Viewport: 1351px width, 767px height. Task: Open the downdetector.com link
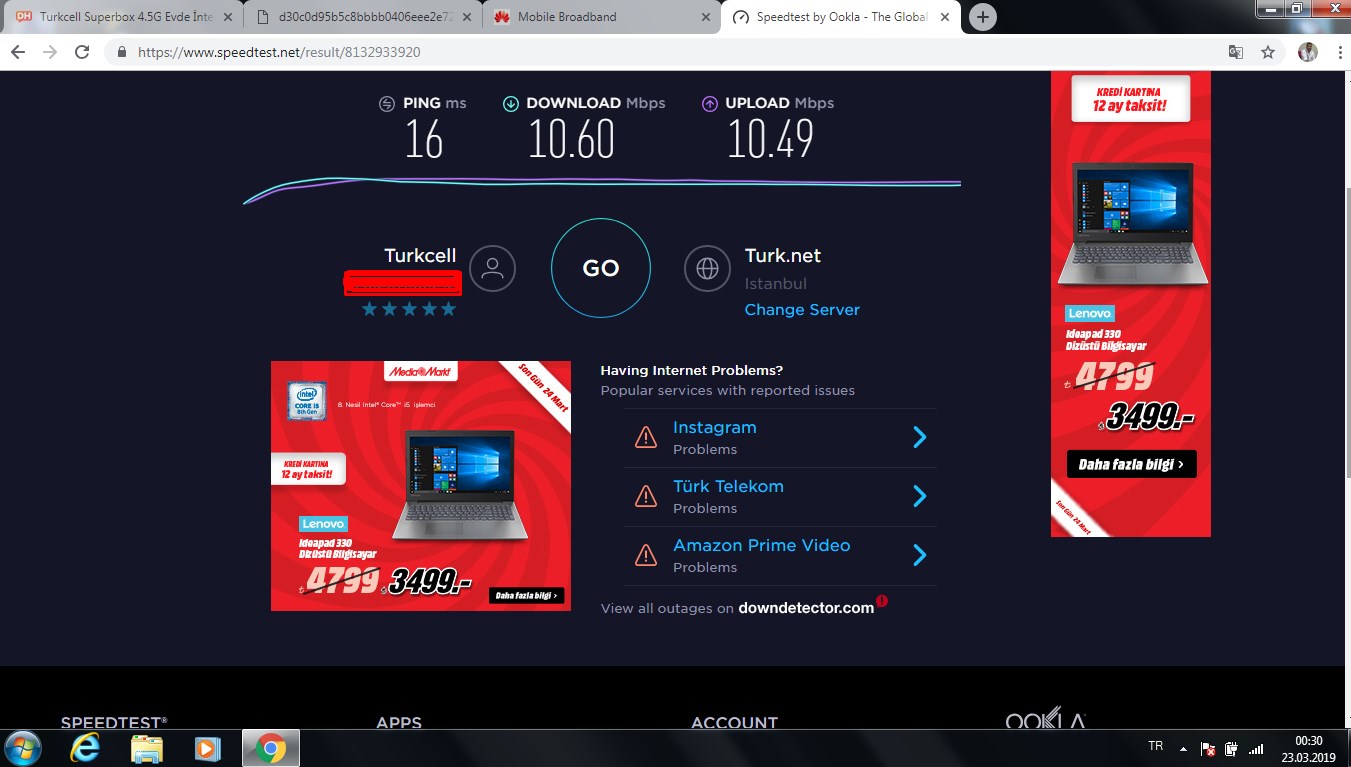tap(806, 608)
